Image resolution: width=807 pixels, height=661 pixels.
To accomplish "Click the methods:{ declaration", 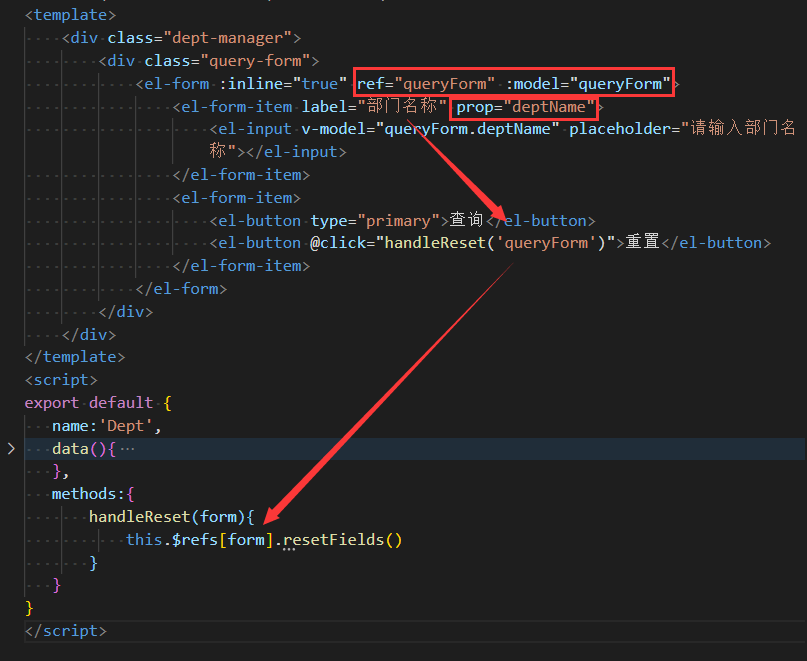I will (x=93, y=494).
